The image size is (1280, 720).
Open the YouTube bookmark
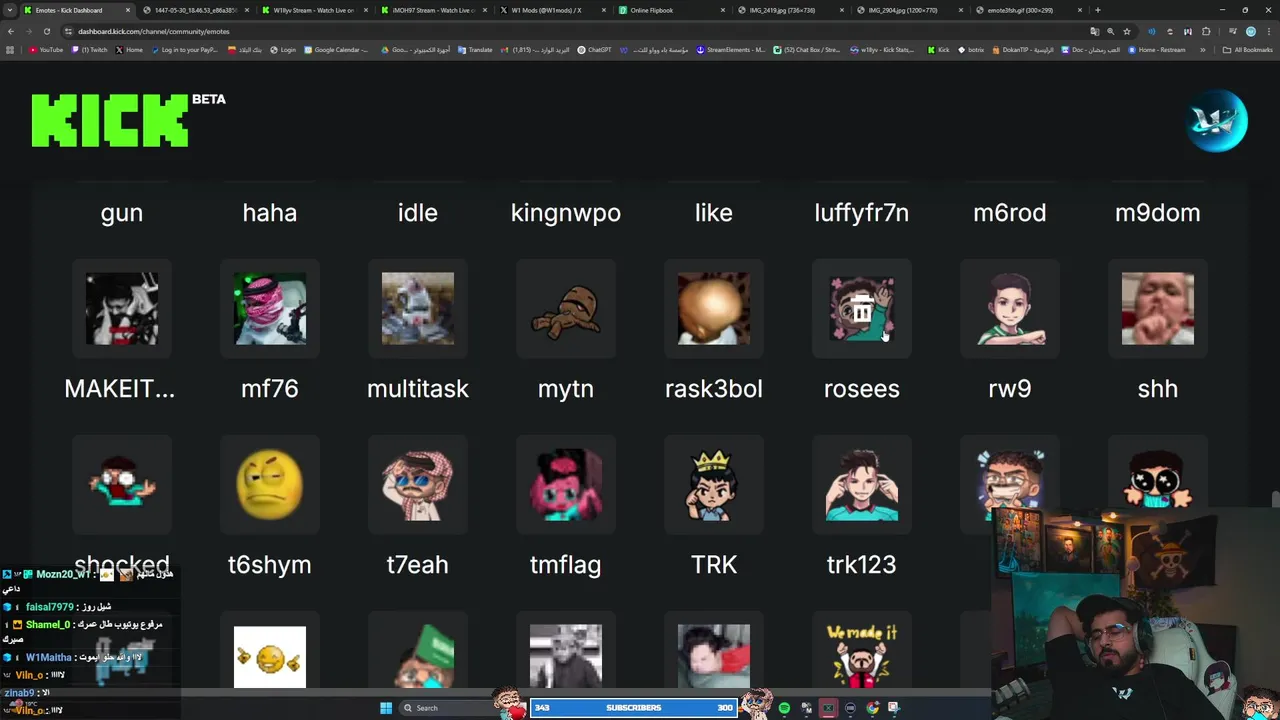click(x=46, y=50)
